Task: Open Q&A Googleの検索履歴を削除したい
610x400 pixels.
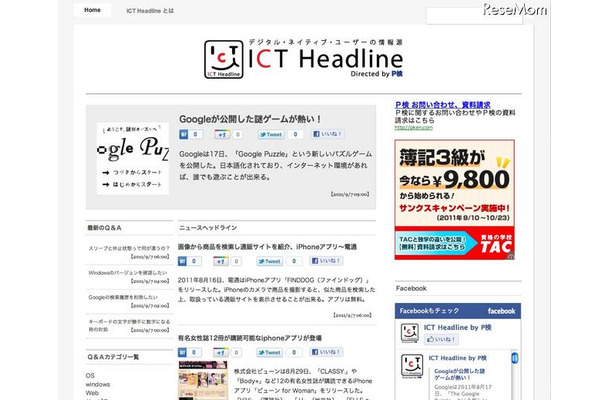Action: click(123, 297)
